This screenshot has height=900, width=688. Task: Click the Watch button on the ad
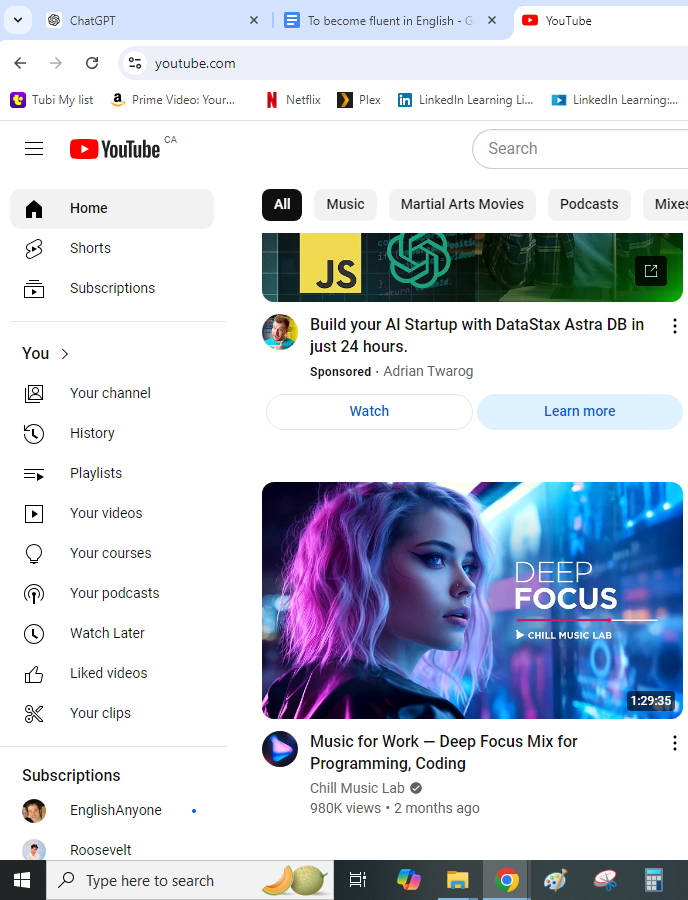(369, 411)
